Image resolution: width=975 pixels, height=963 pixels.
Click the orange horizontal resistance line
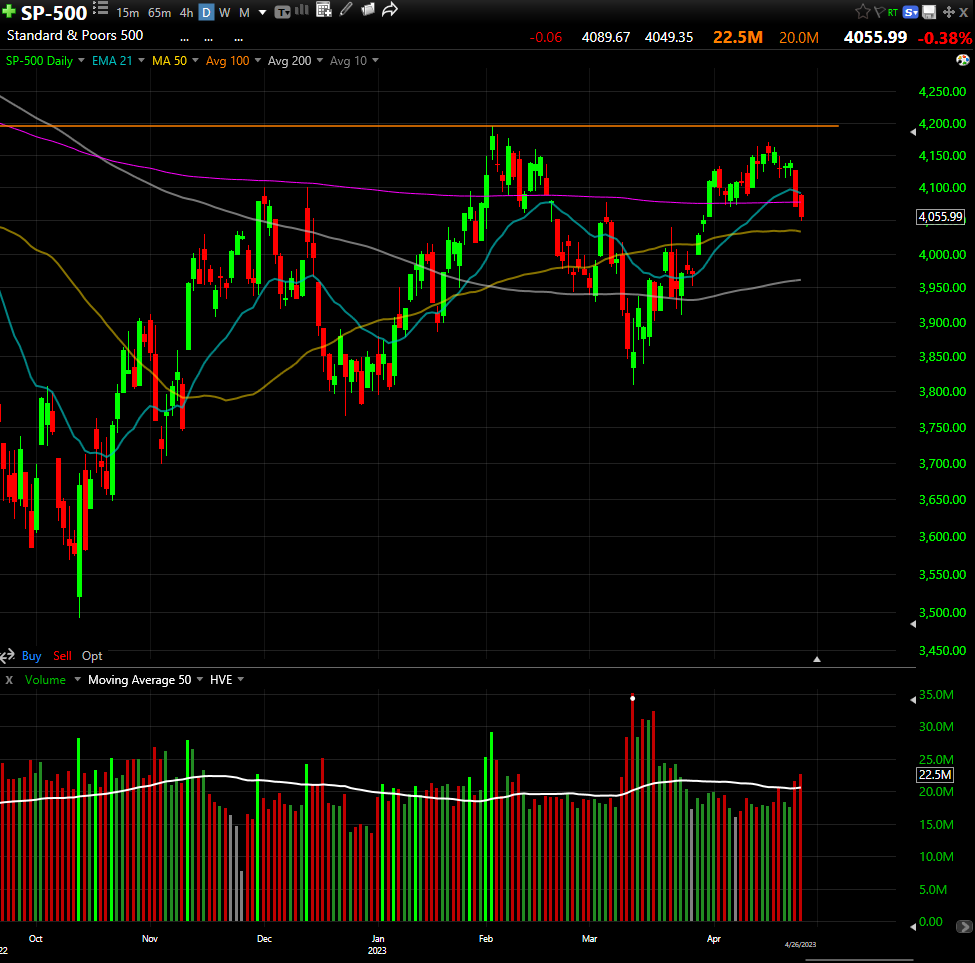pos(419,126)
